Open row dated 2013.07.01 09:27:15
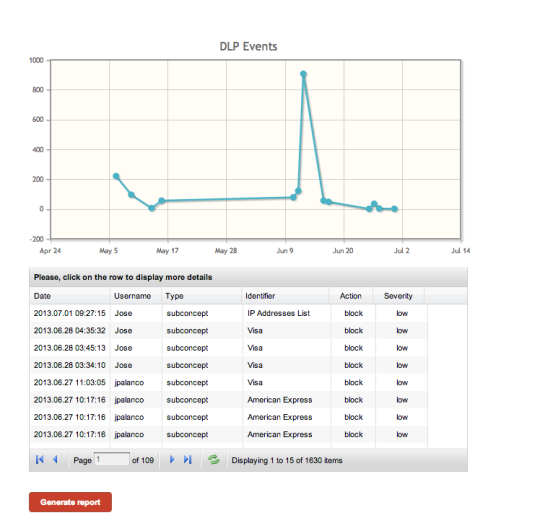This screenshot has width=540, height=523. click(229, 313)
